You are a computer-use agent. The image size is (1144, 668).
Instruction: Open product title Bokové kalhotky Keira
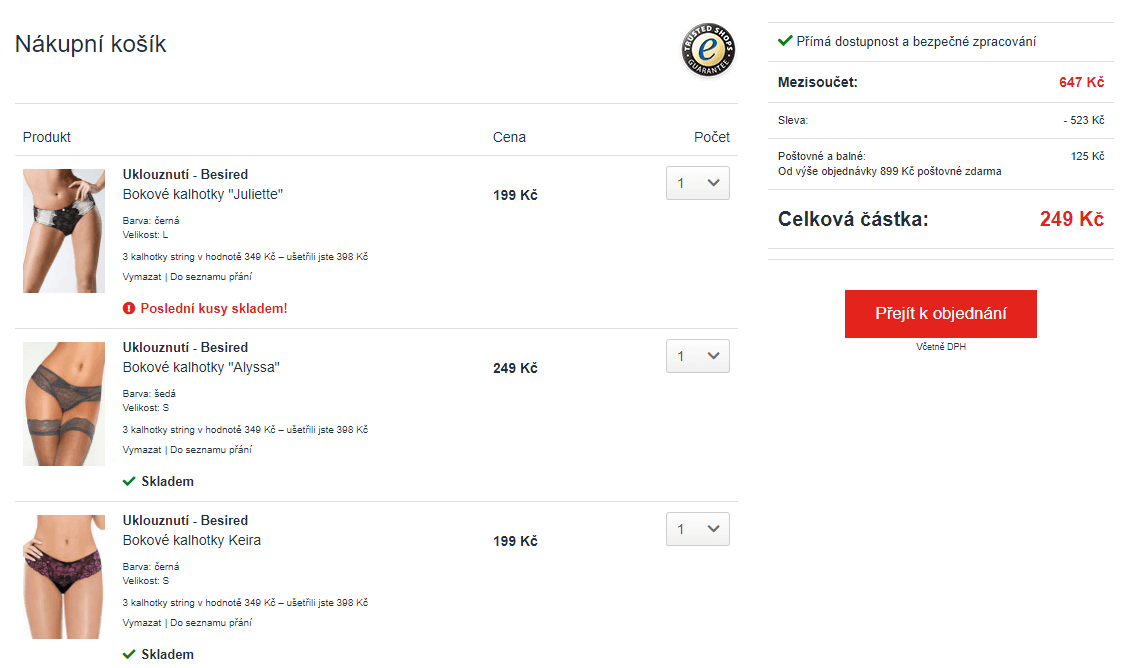[x=191, y=540]
